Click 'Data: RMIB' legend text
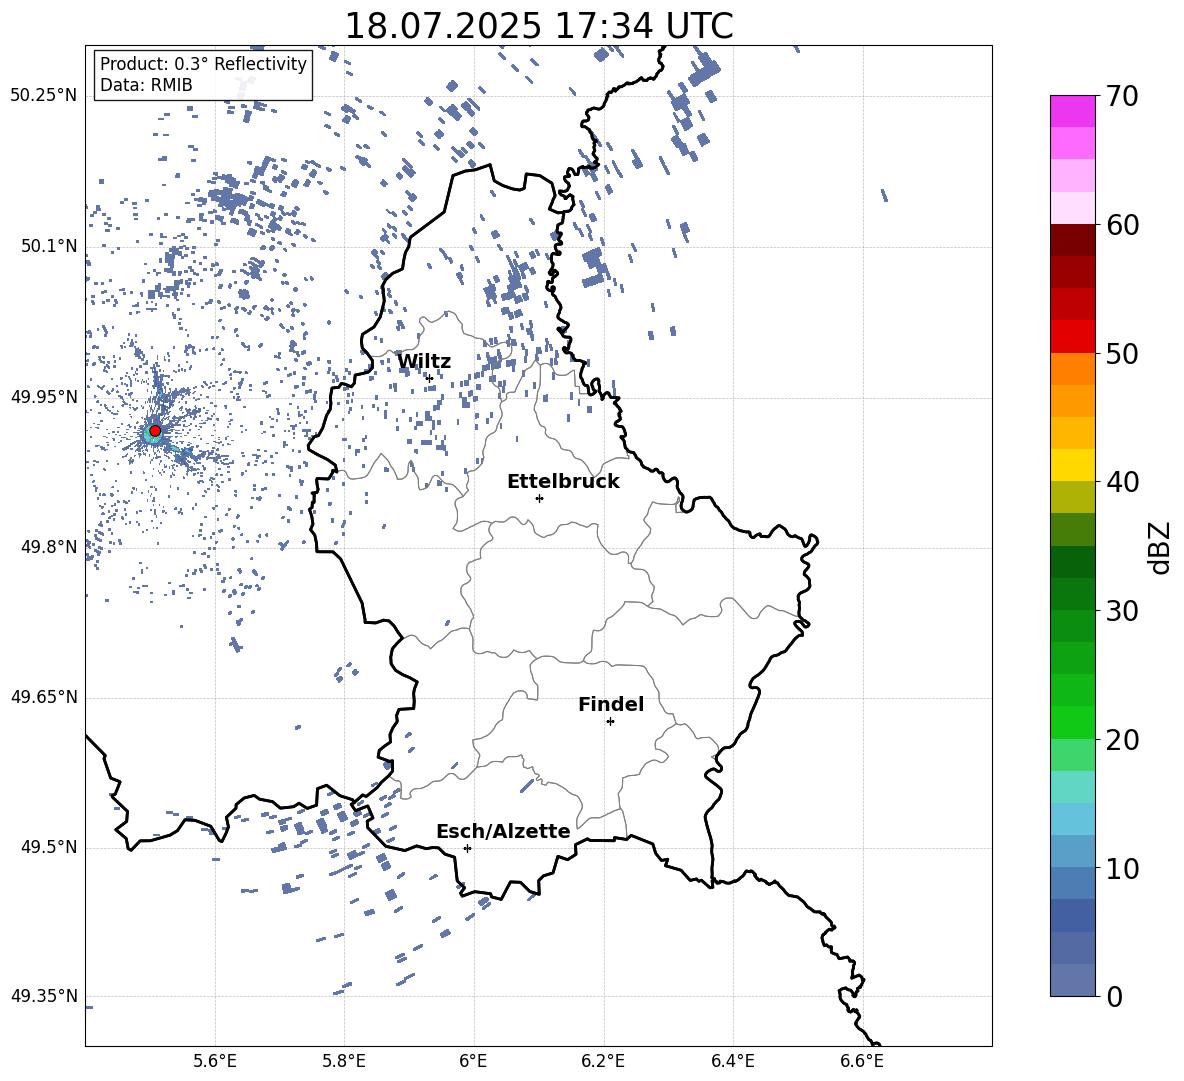The image size is (1184, 1081). click(146, 85)
